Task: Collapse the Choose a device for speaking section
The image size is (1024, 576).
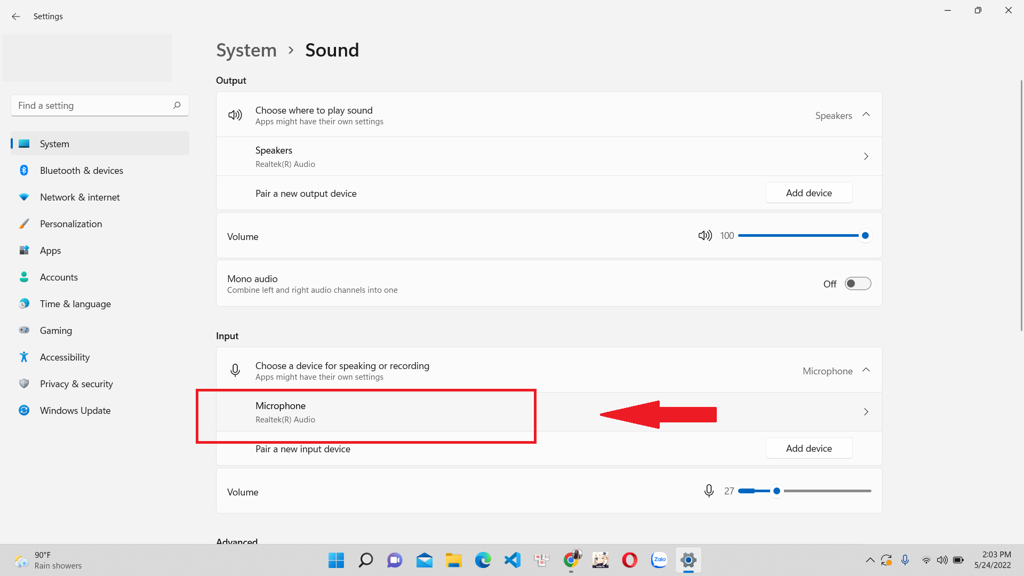Action: click(866, 370)
